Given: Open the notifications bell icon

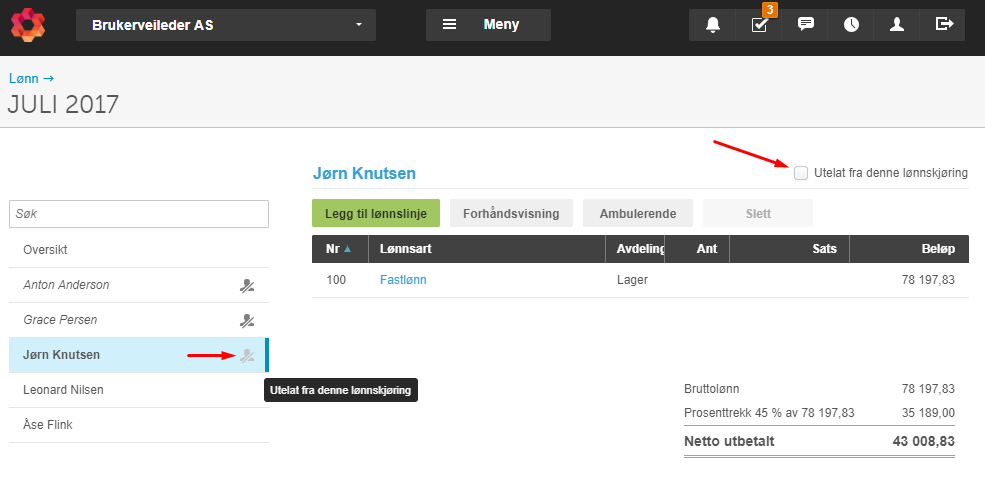Looking at the screenshot, I should pyautogui.click(x=713, y=25).
